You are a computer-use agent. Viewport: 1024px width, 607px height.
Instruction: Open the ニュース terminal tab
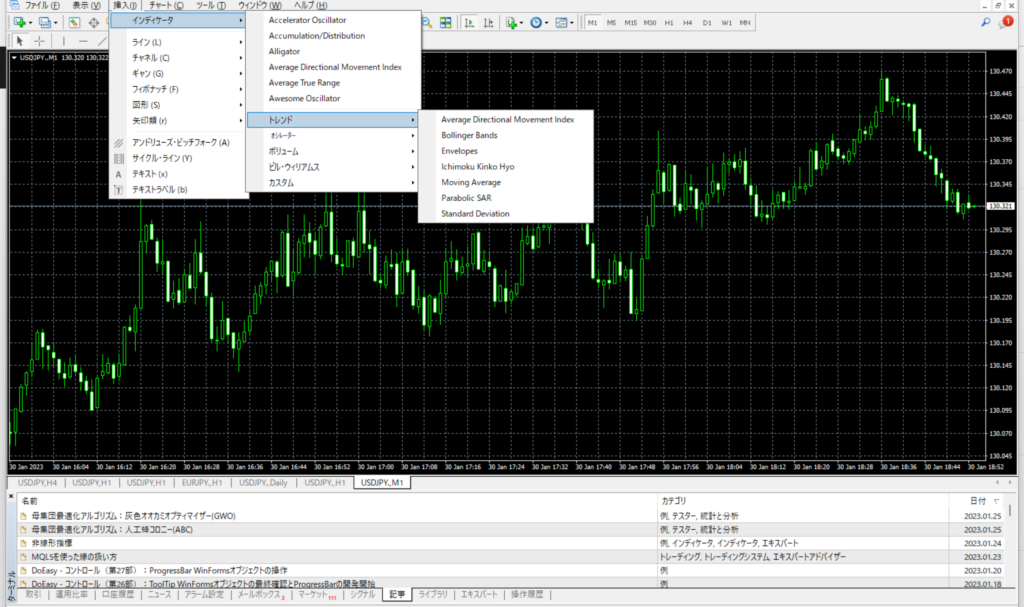159,595
